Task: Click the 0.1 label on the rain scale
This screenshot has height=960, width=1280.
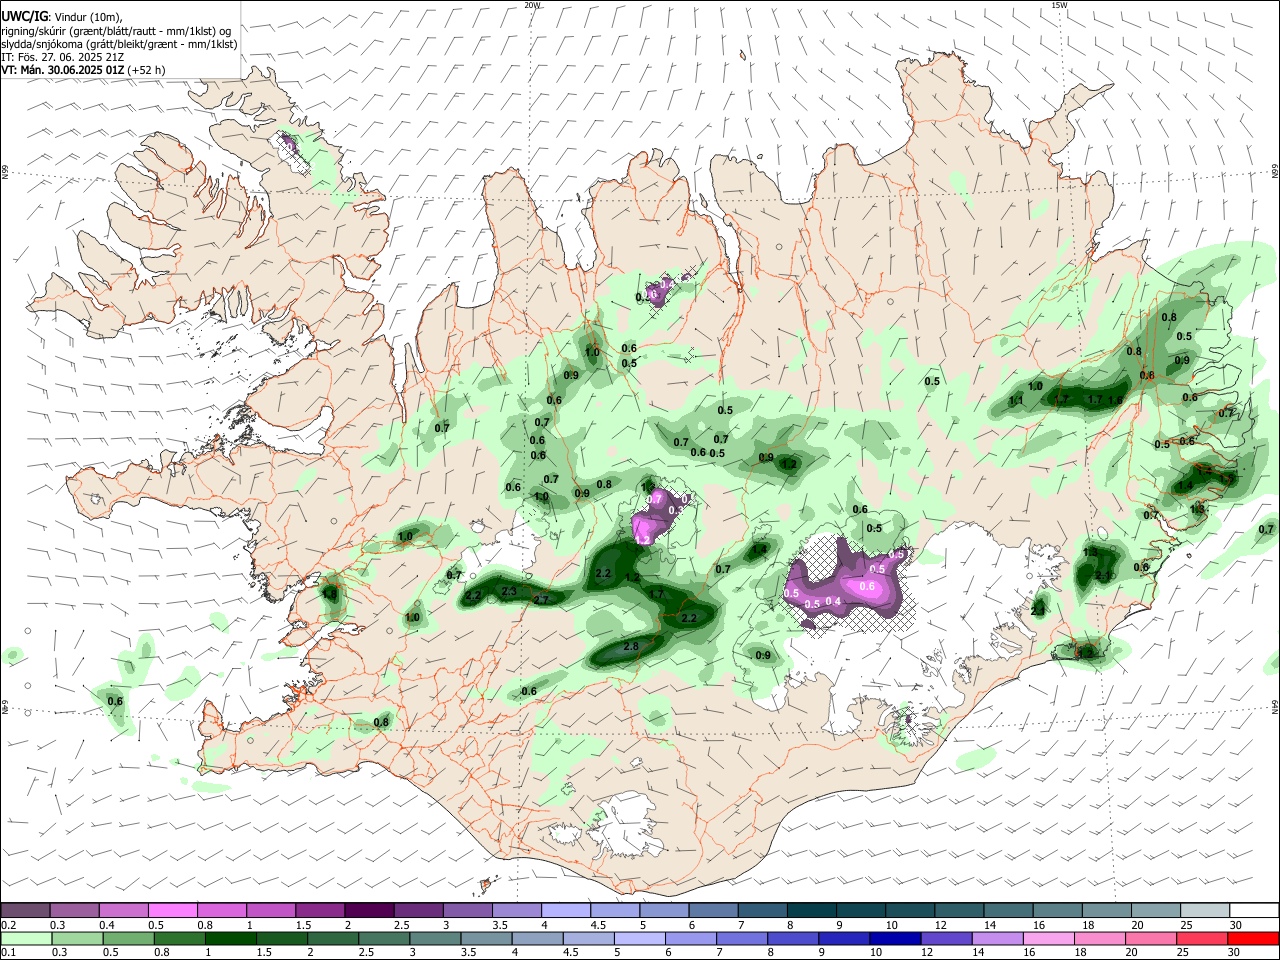Action: click(8, 953)
